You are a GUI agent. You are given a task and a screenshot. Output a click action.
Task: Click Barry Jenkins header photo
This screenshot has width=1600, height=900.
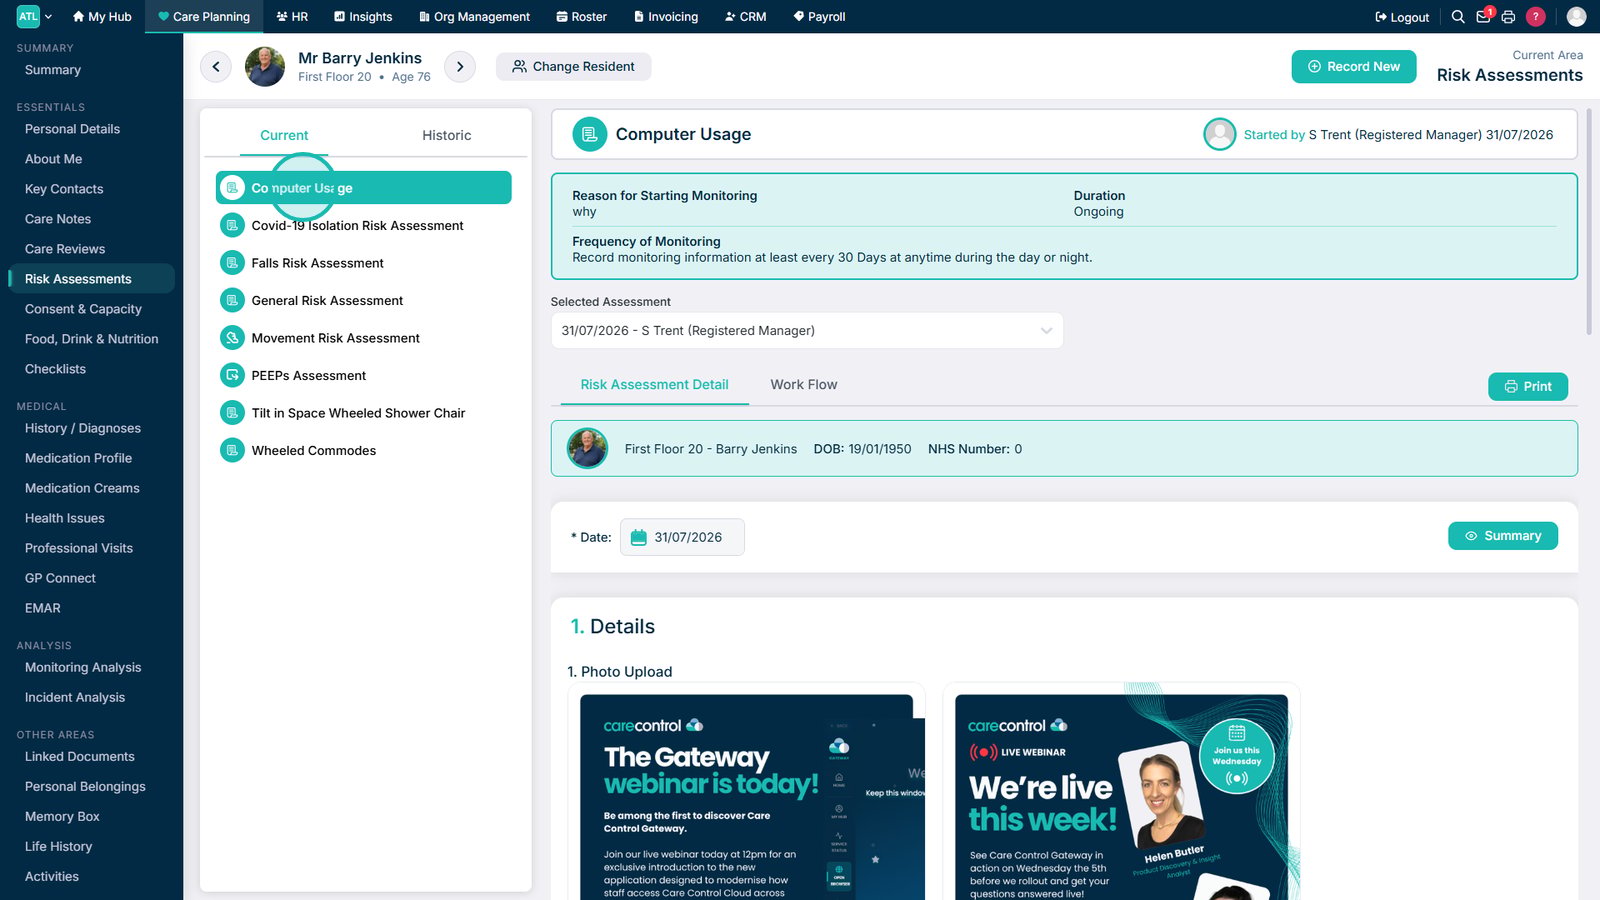tap(265, 67)
